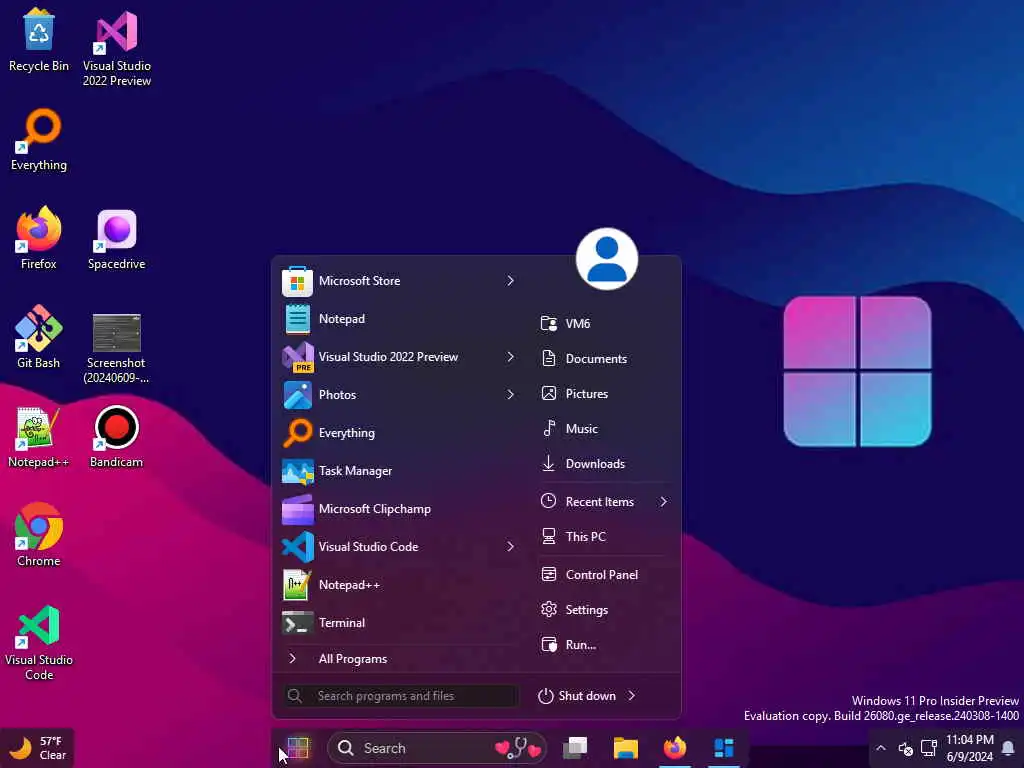This screenshot has width=1024, height=768.
Task: Select the Notepad++ desktop shortcut
Action: point(39,436)
